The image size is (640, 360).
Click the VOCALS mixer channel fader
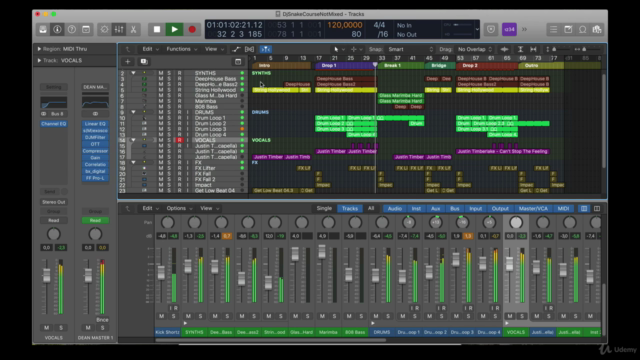pos(509,263)
